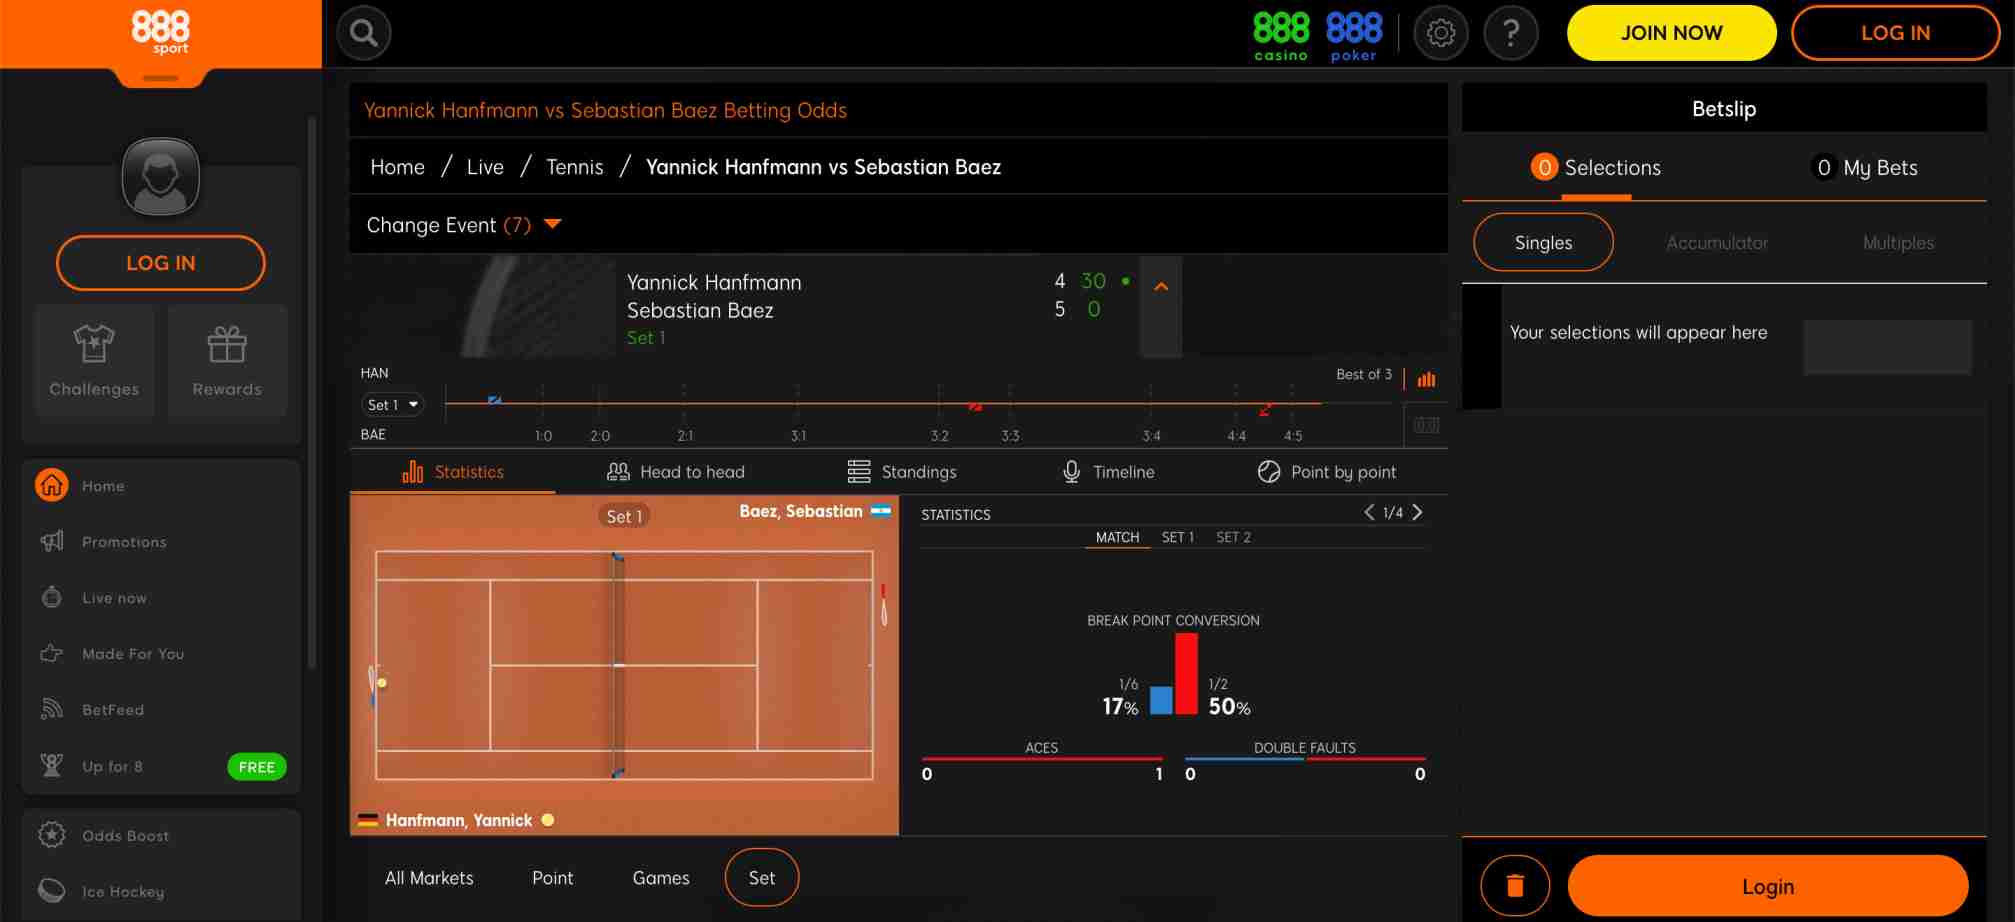Click the sidebar vertical scrollbar
This screenshot has width=2015, height=922.
(312, 392)
